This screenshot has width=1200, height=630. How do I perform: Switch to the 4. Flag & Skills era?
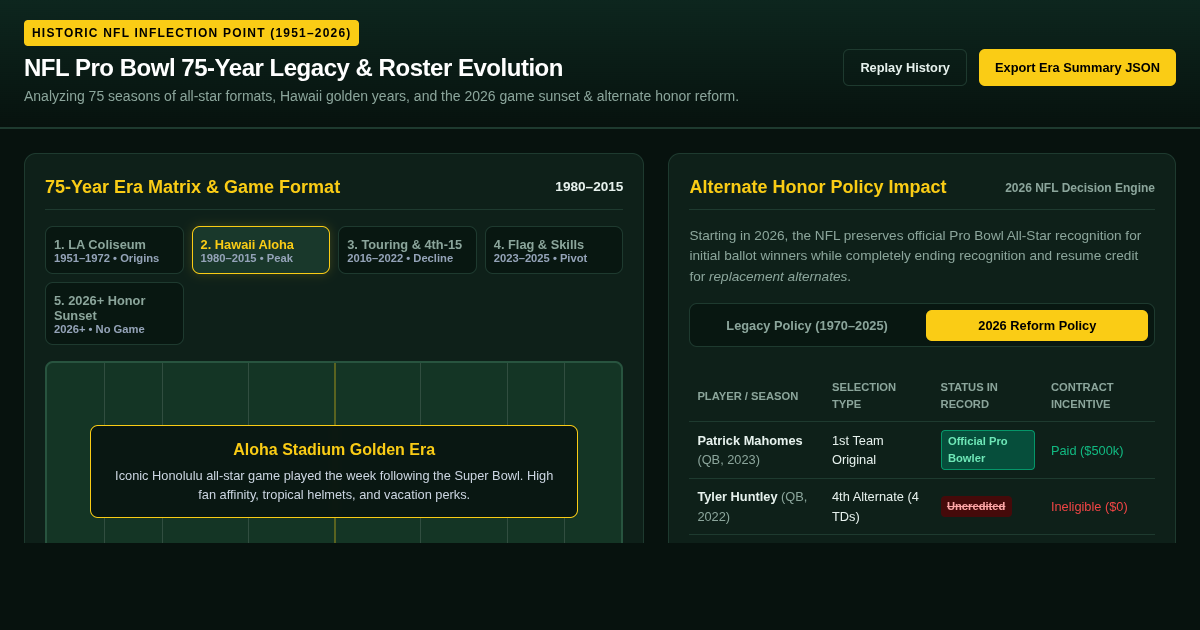coord(554,250)
